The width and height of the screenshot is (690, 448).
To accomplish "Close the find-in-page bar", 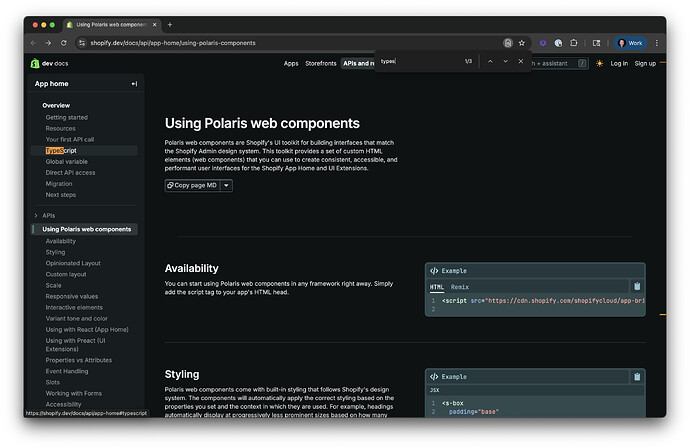I will (x=521, y=62).
